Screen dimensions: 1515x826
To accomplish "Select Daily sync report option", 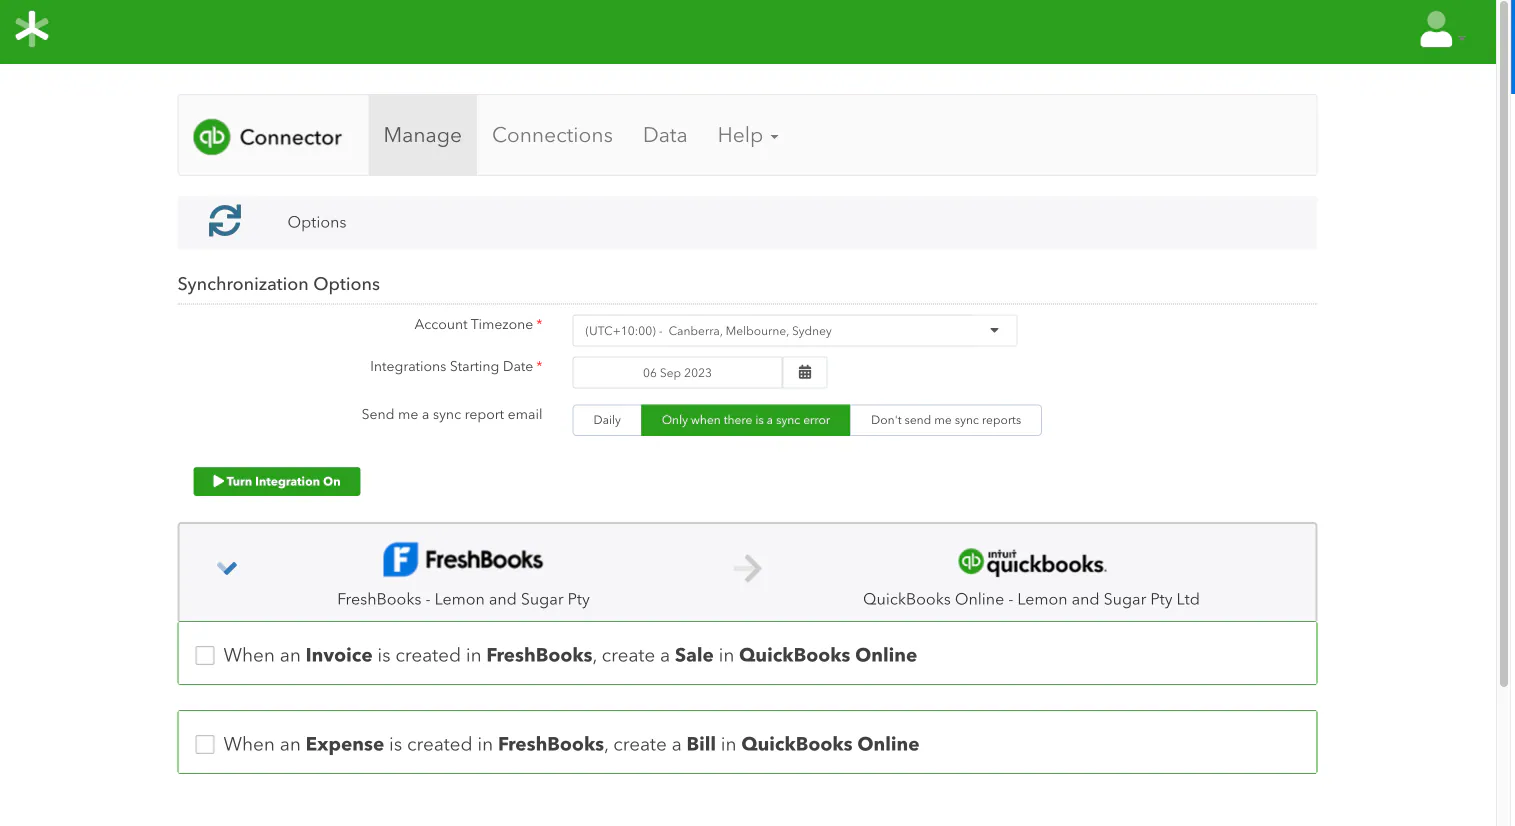I will [607, 420].
